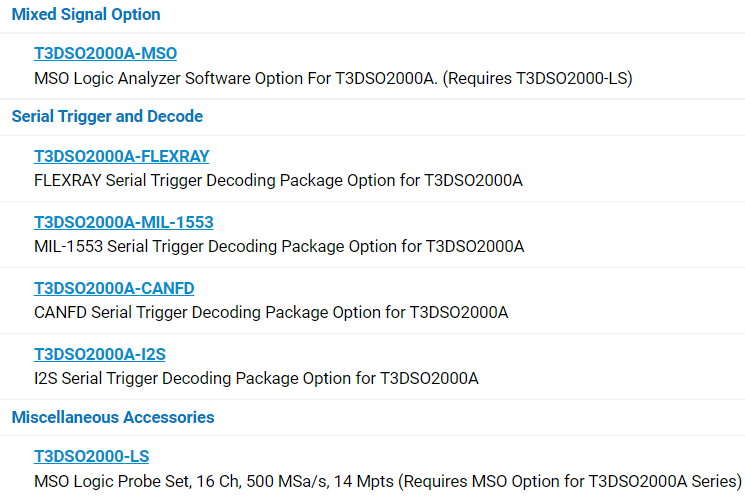
Task: Go to the T3DSO2000-LS accessory link
Action: pyautogui.click(x=91, y=456)
